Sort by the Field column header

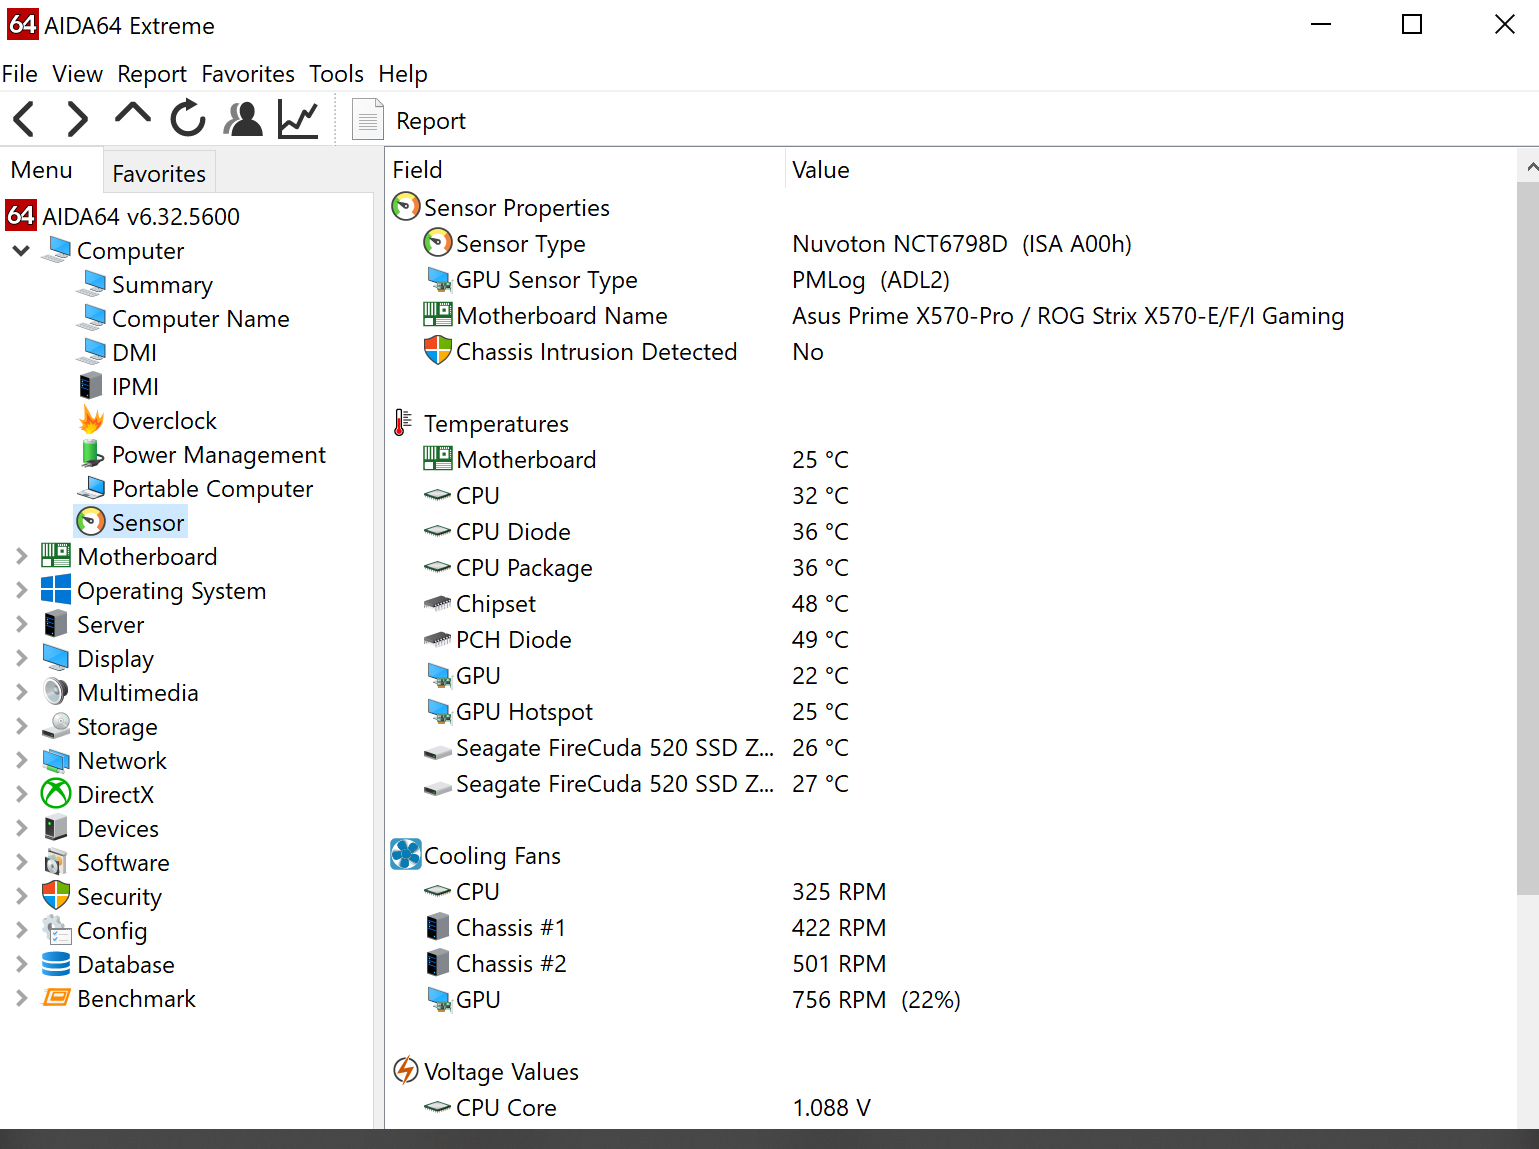pyautogui.click(x=585, y=170)
